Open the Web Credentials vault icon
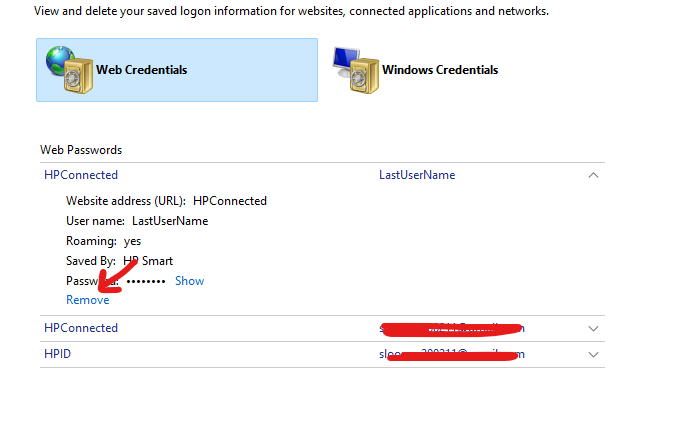This screenshot has width=682, height=440. tap(70, 70)
